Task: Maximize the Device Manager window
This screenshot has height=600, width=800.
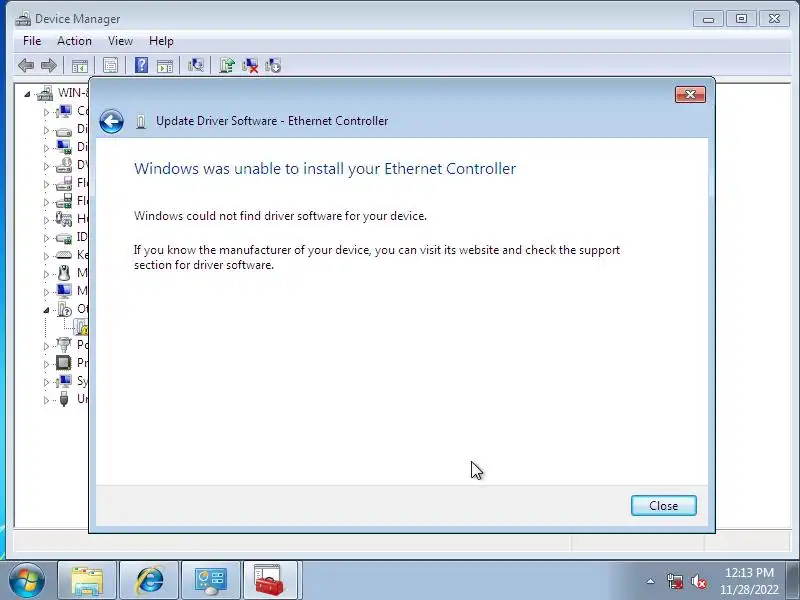Action: point(742,19)
